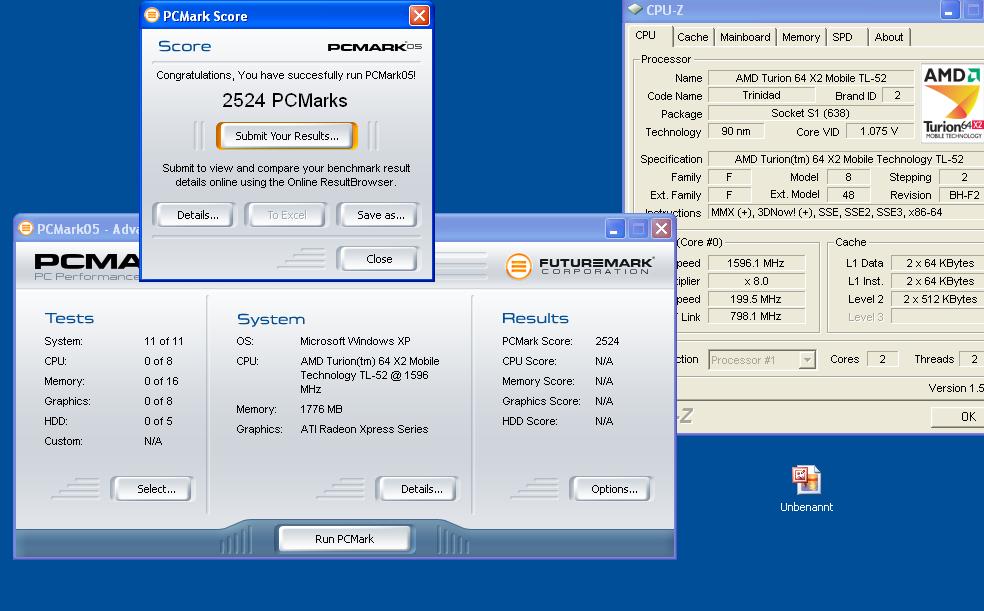
Task: Close the PCMark Score dialog with X
Action: pos(419,15)
